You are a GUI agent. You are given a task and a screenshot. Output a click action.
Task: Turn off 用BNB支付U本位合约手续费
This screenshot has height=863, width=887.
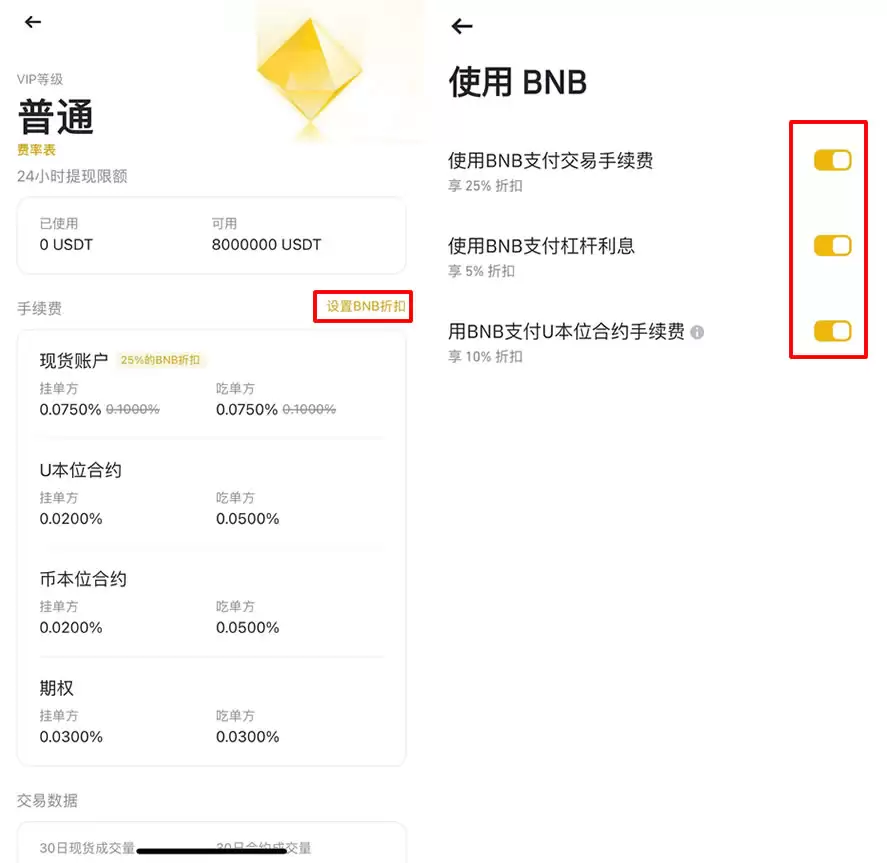(830, 330)
